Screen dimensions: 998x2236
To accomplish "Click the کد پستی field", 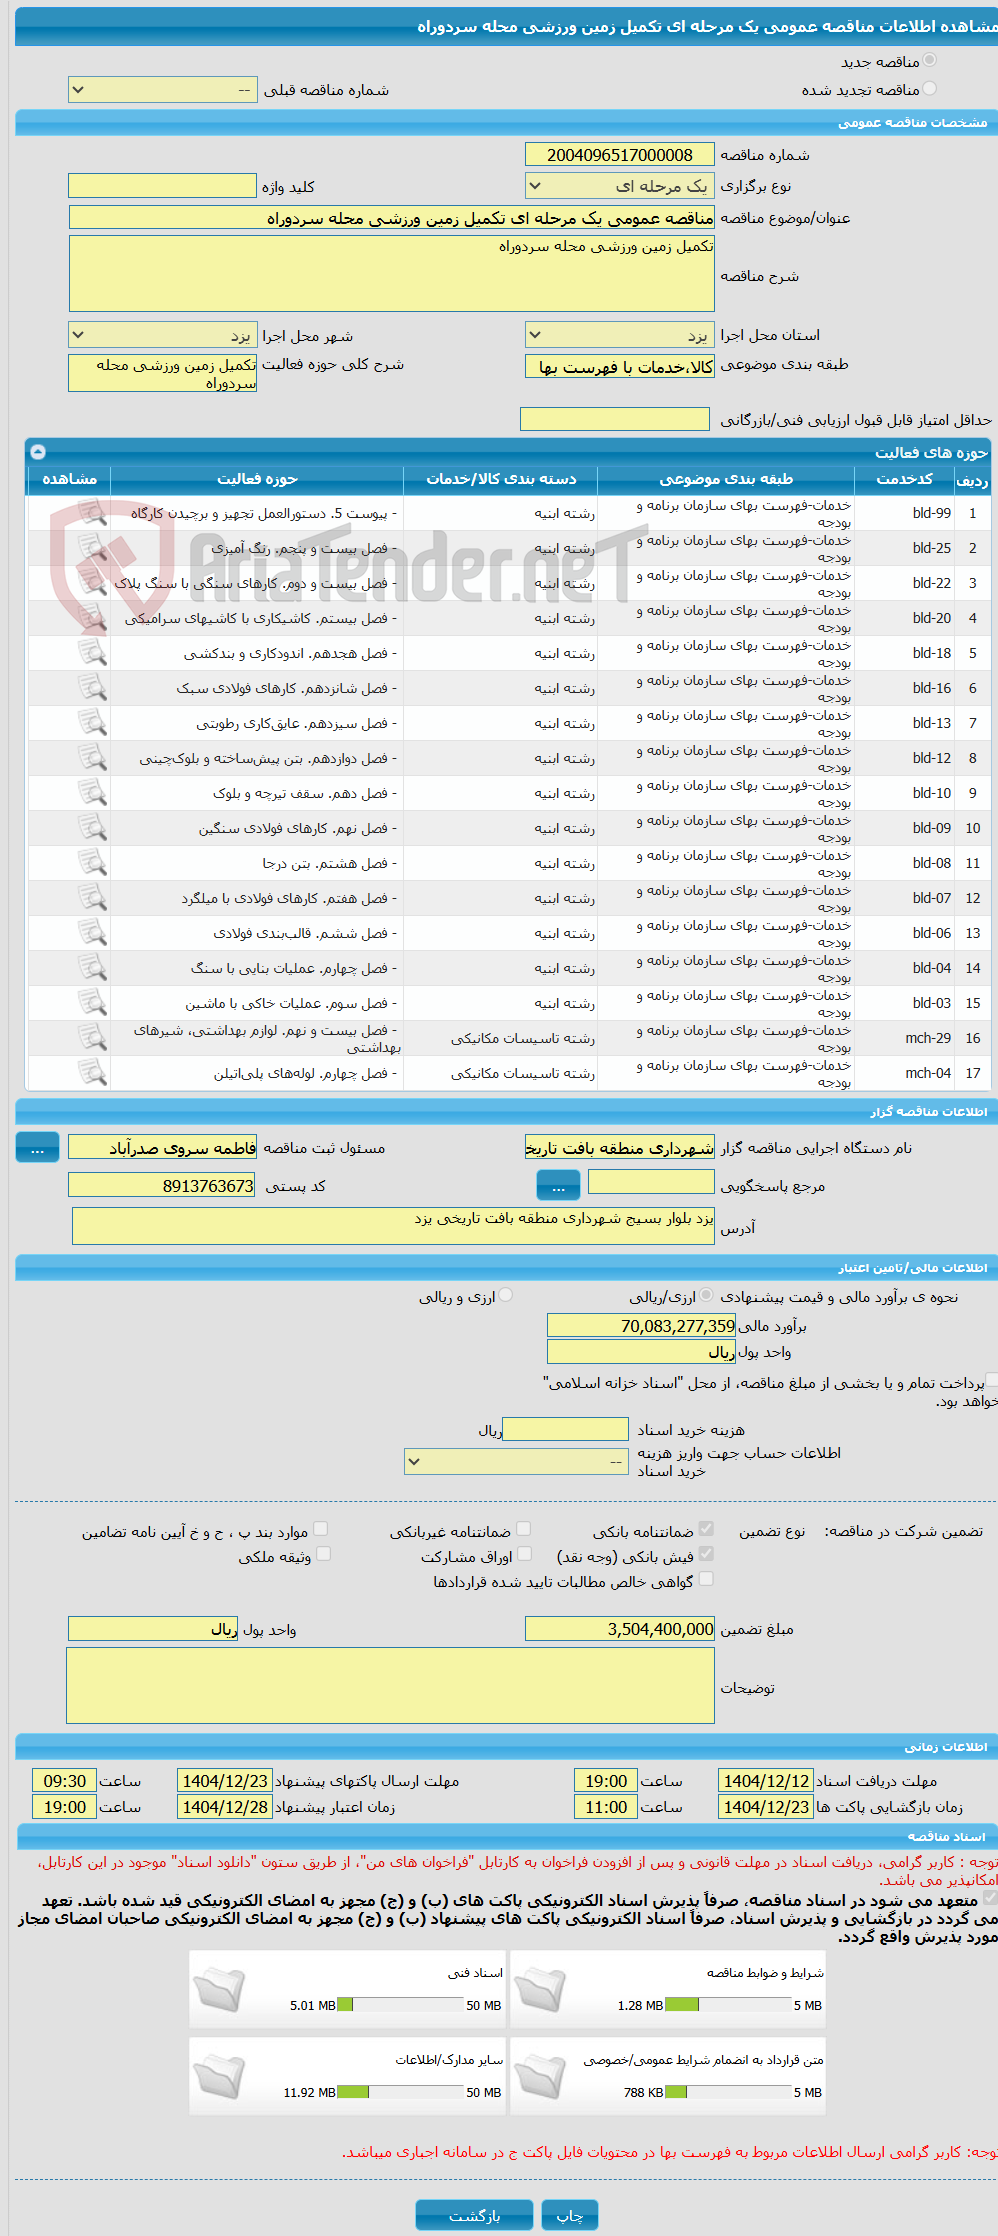I will point(163,1186).
